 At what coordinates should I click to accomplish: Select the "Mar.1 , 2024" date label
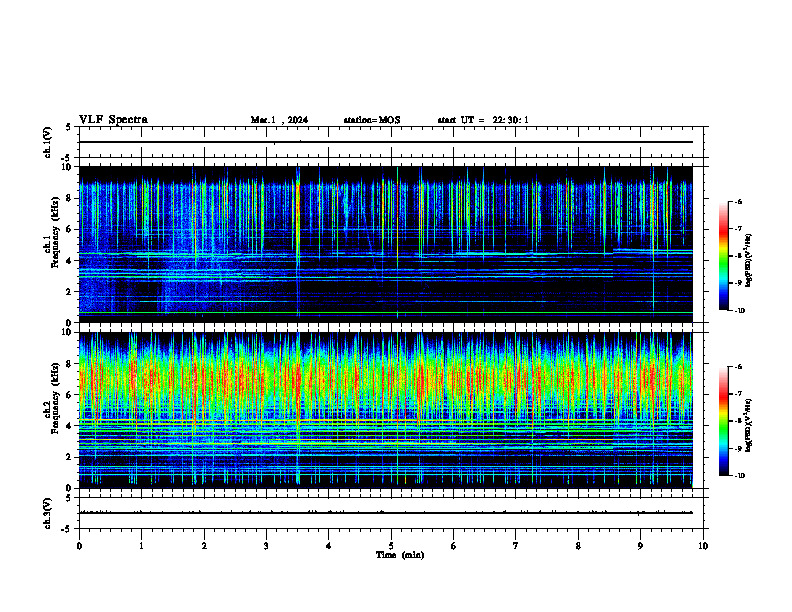[279, 120]
